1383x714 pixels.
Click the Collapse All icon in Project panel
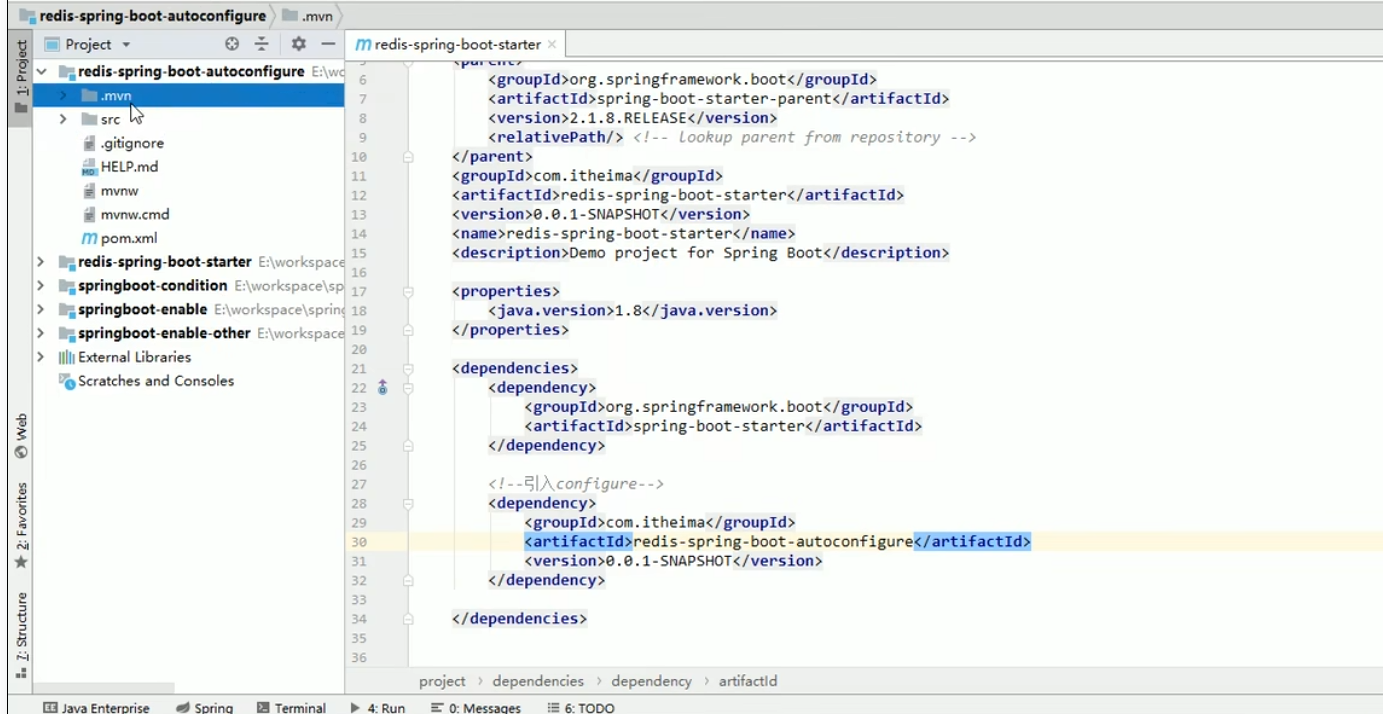[x=261, y=44]
